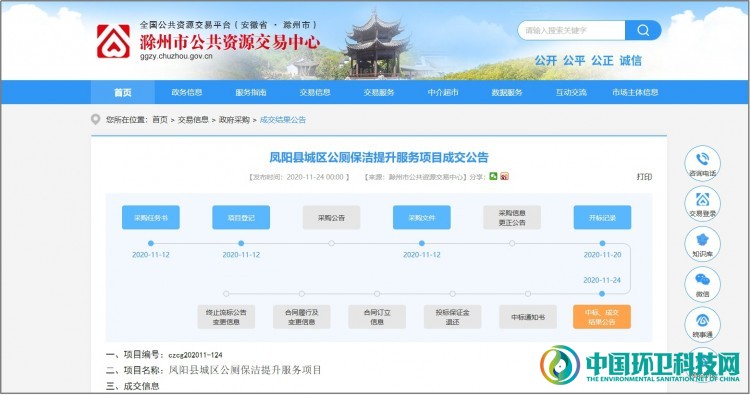Share via the green WeChat share icon
Image resolution: width=750 pixels, height=395 pixels.
click(493, 176)
